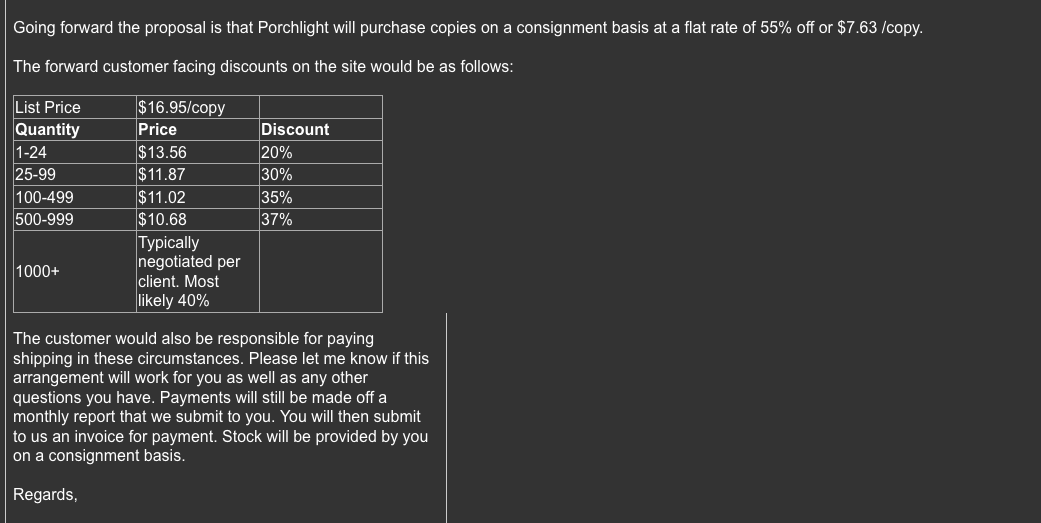Select the "25-99" quantity row cell
This screenshot has width=1041, height=523.
(x=36, y=175)
